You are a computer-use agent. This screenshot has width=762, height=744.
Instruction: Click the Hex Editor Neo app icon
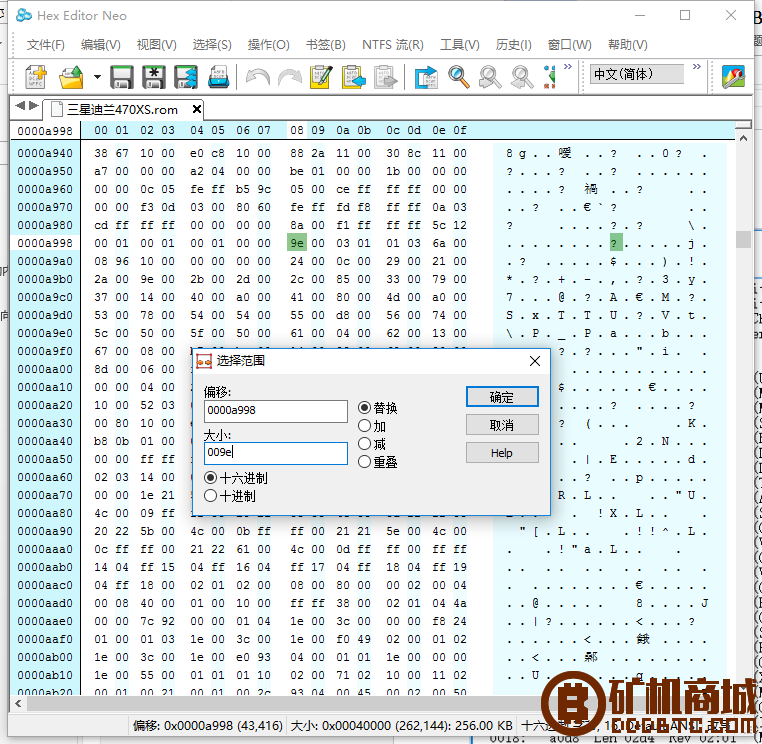(x=24, y=16)
